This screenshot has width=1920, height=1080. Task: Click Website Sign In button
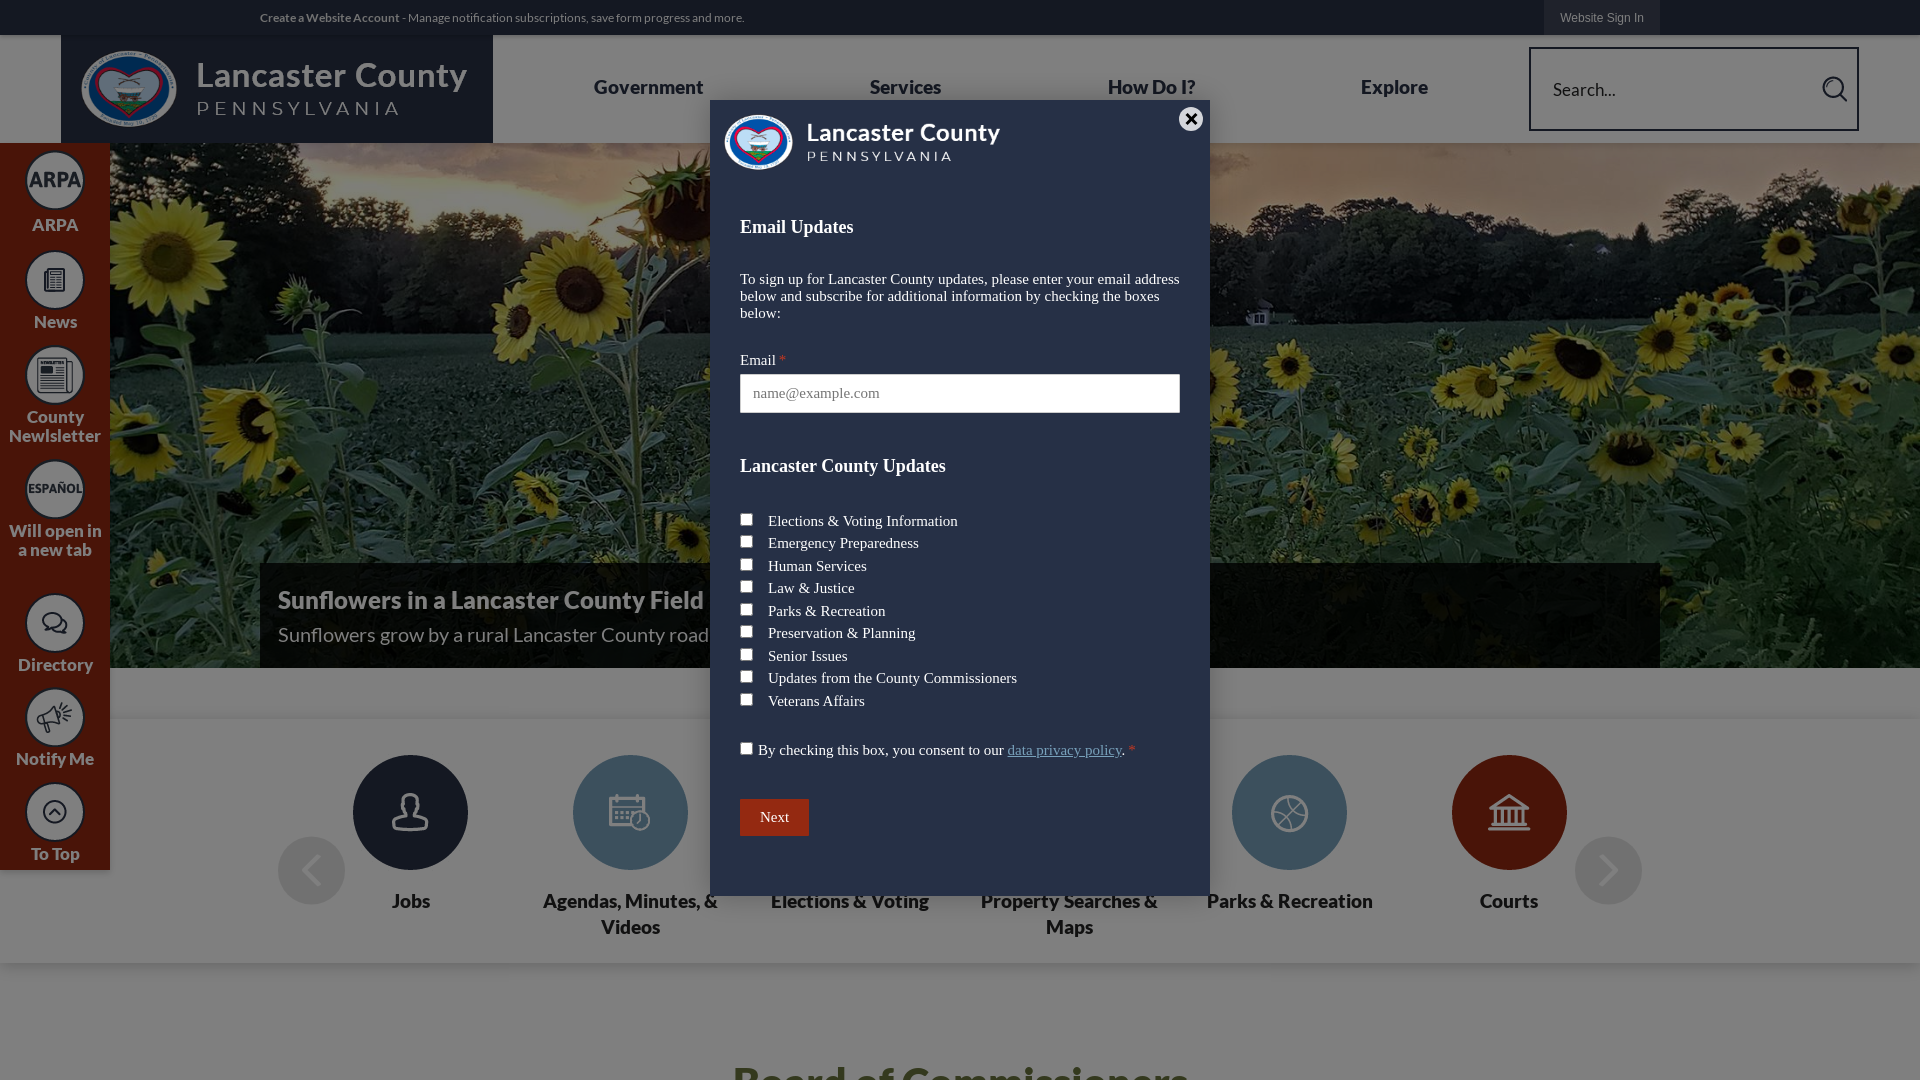(1601, 17)
